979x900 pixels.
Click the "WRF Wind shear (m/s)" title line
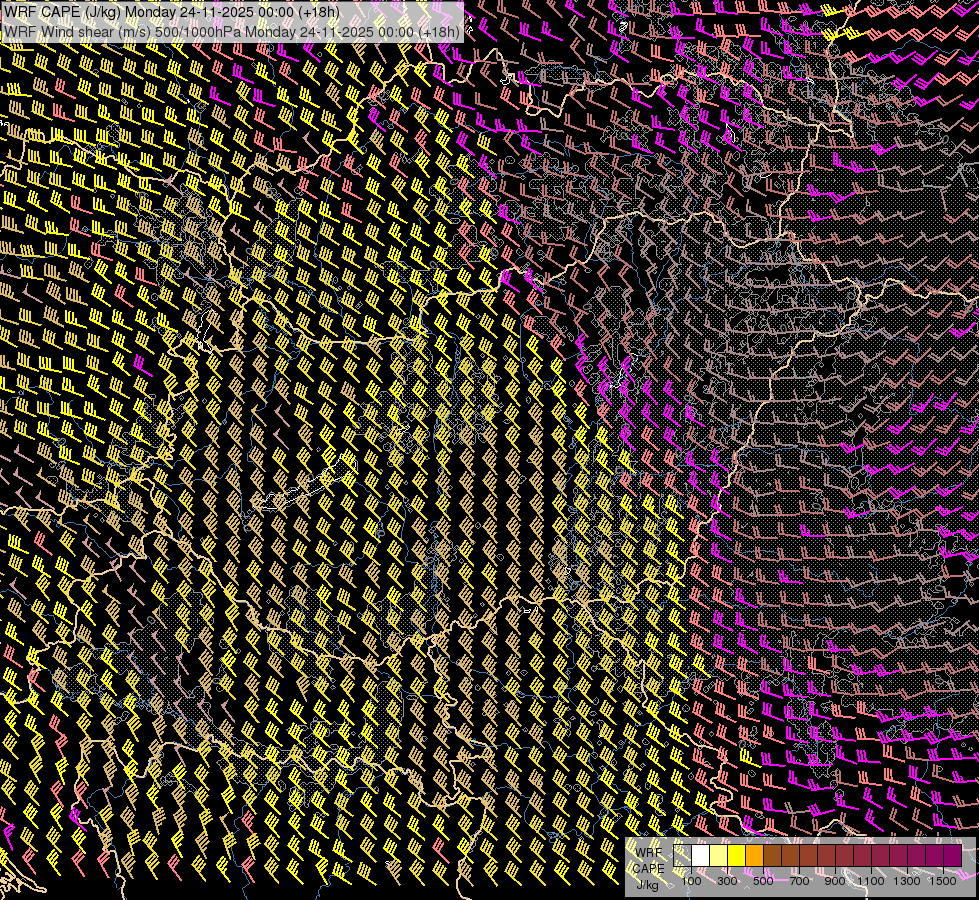point(232,31)
